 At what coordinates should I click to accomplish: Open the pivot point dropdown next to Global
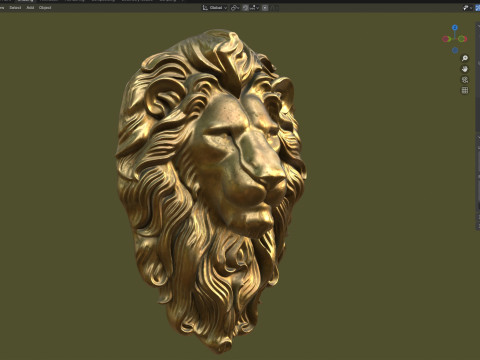tap(235, 8)
